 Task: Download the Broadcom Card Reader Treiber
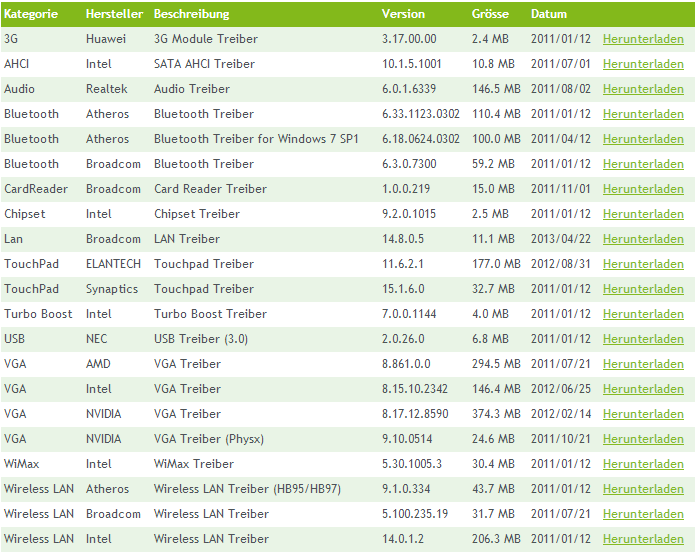(643, 189)
